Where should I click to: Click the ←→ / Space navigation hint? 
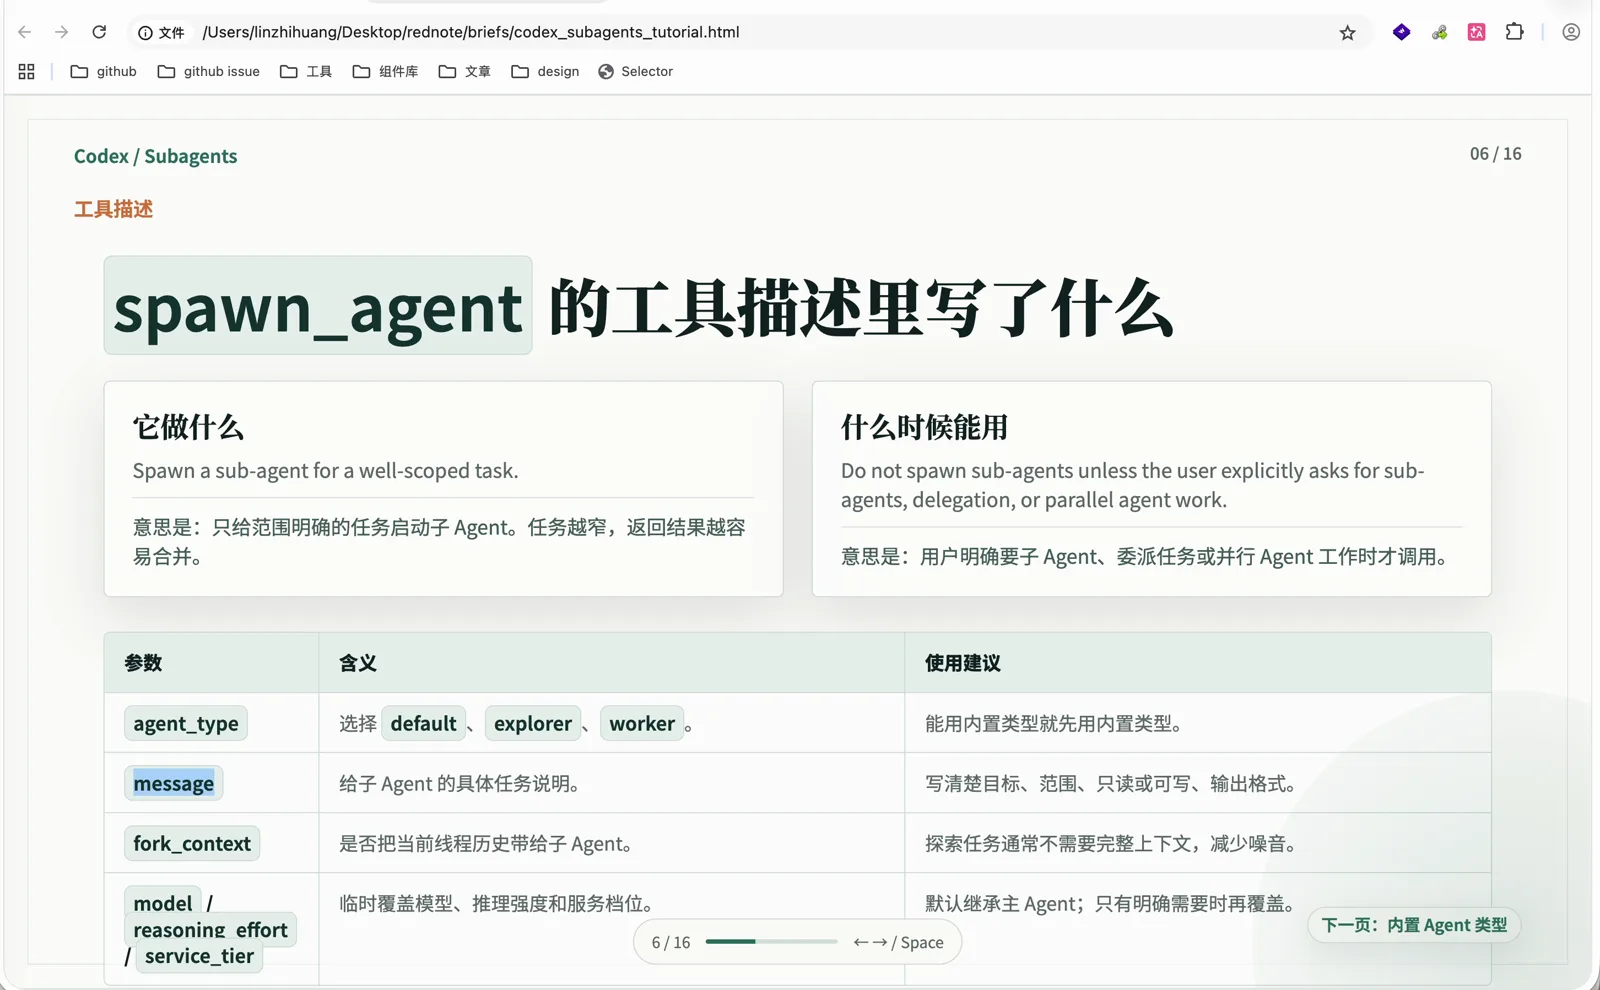coord(898,942)
